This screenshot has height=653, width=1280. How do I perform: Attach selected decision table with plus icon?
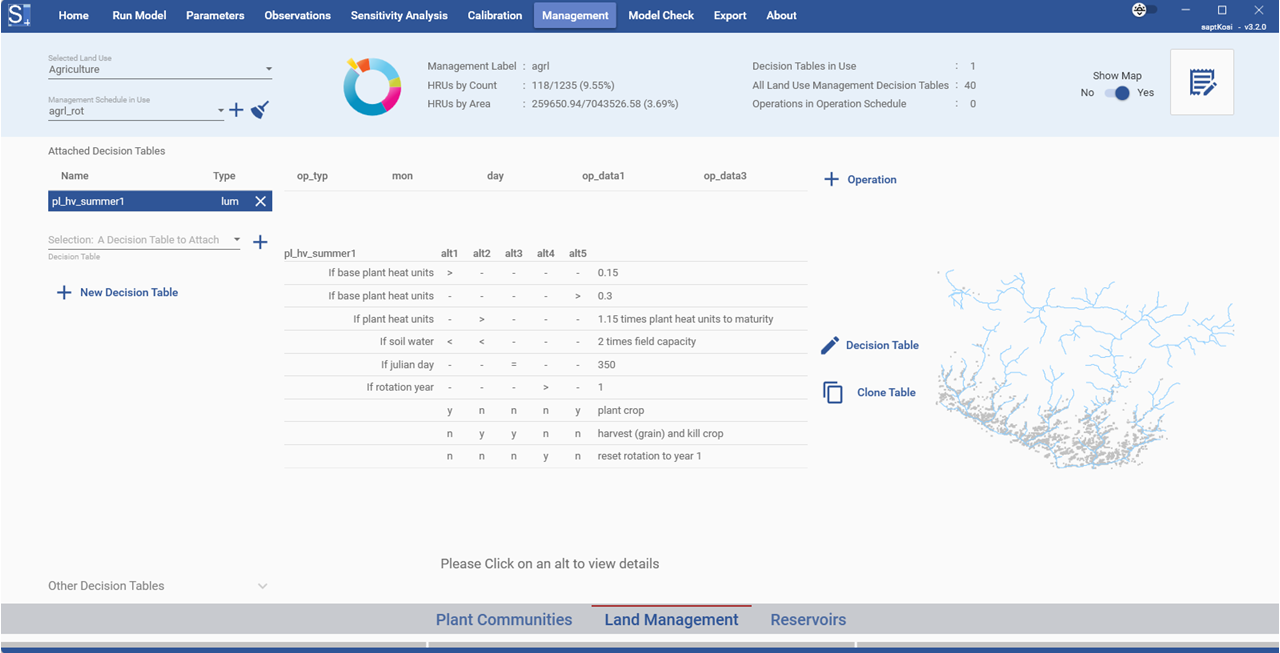coord(260,242)
